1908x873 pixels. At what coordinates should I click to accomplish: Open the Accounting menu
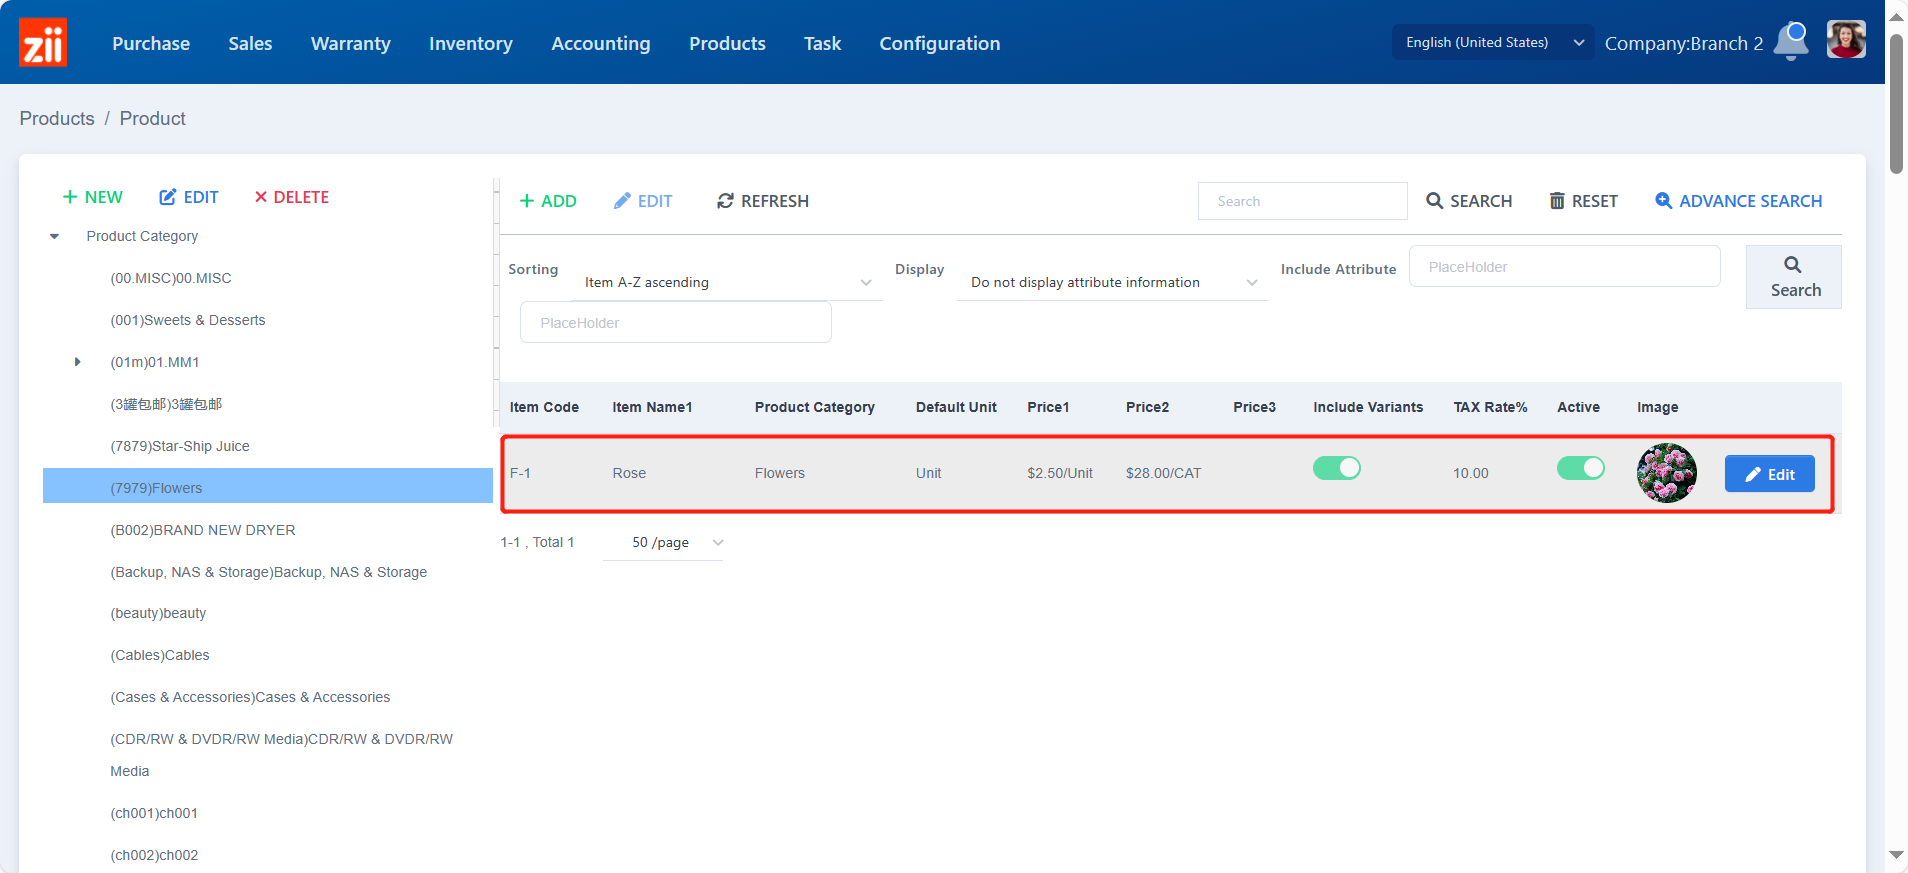600,43
